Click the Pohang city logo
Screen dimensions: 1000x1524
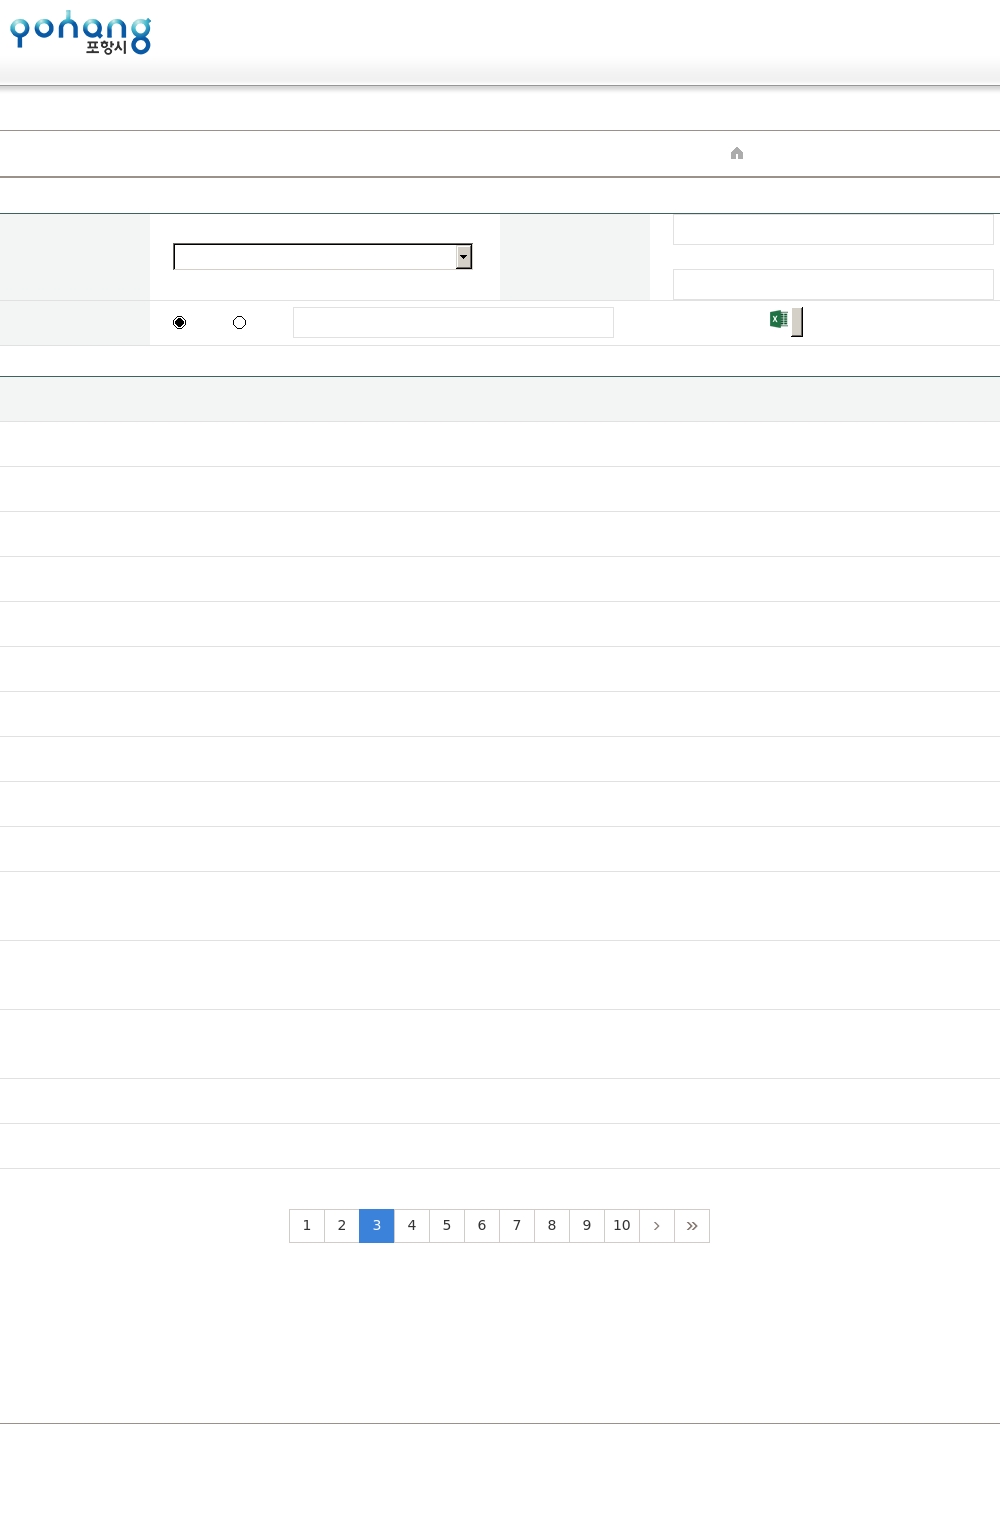coord(80,32)
